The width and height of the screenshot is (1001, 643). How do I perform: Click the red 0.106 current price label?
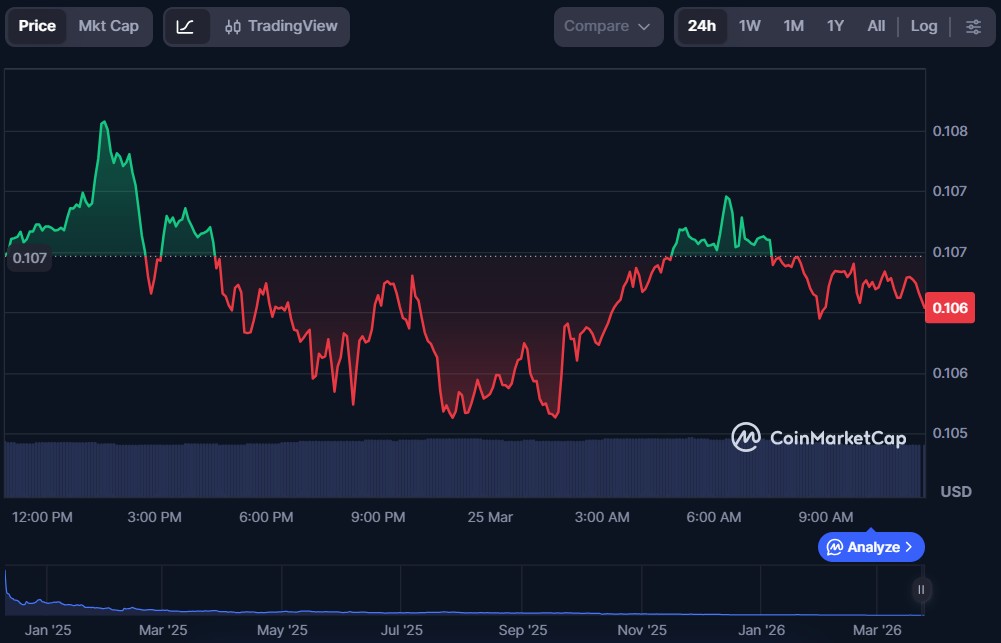tap(949, 308)
